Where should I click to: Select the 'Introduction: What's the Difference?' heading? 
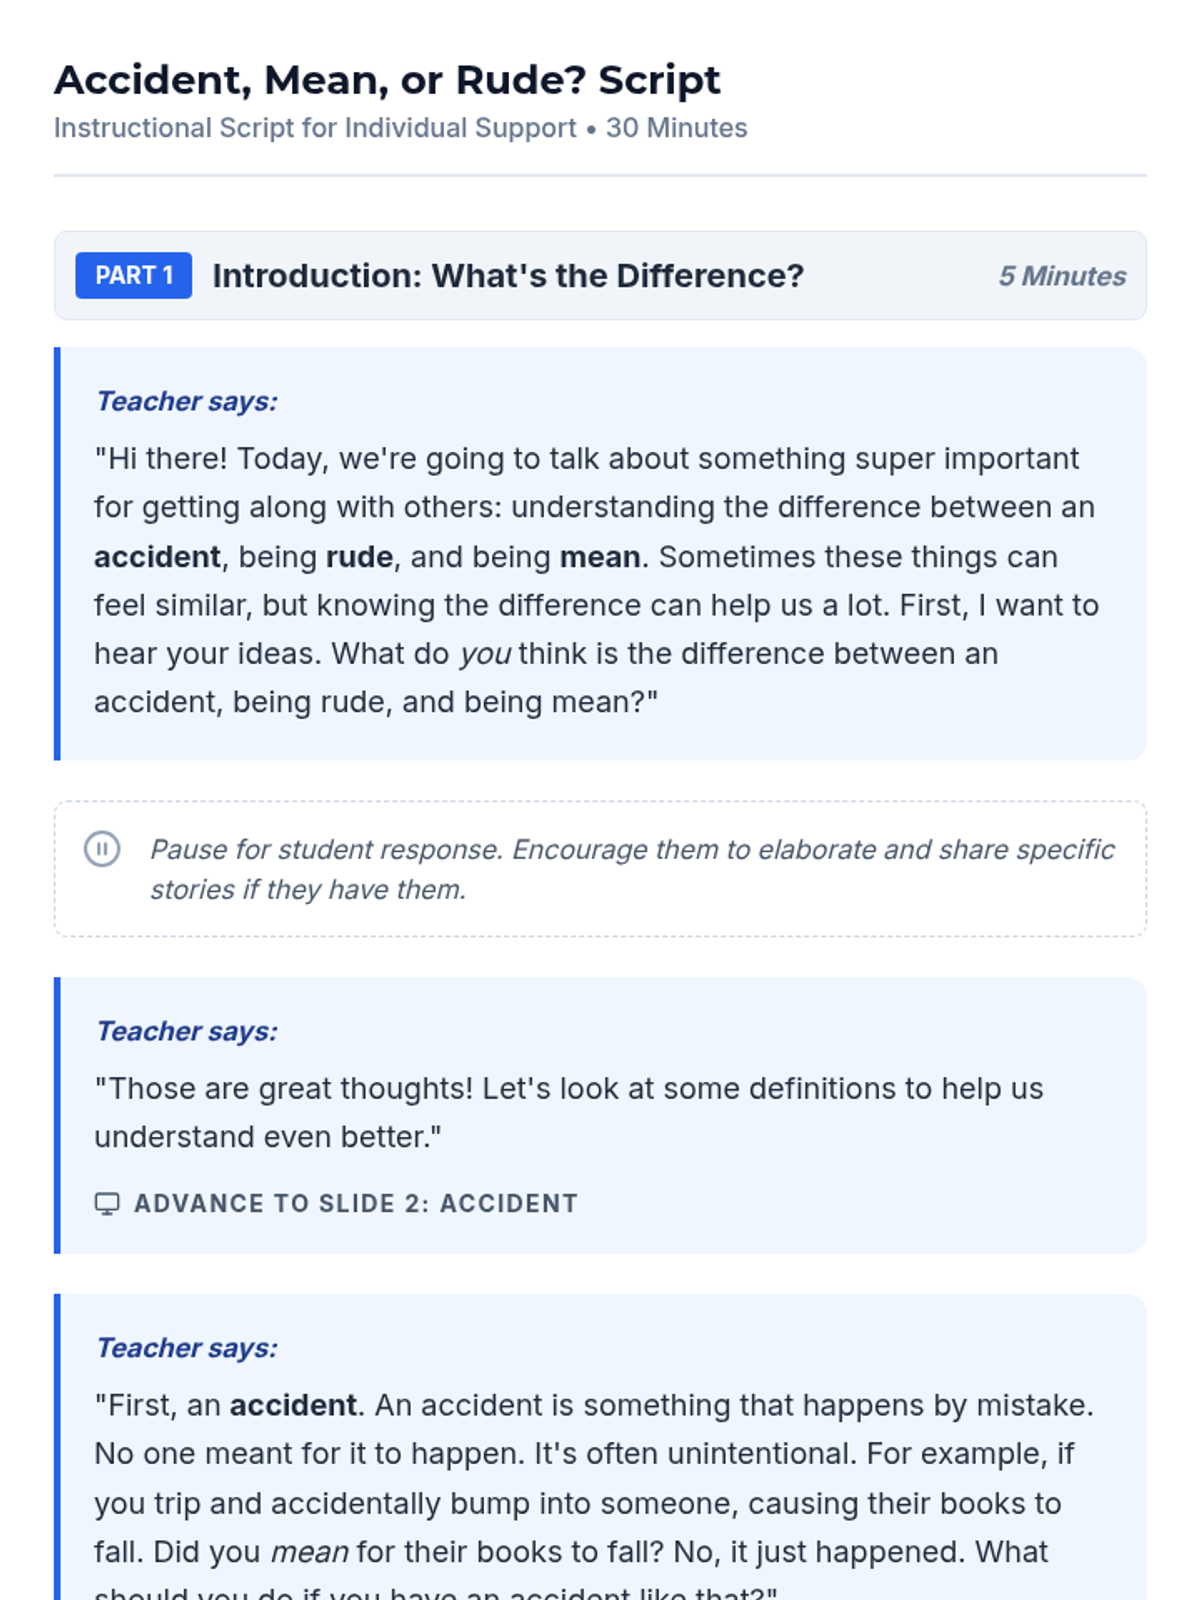click(508, 276)
